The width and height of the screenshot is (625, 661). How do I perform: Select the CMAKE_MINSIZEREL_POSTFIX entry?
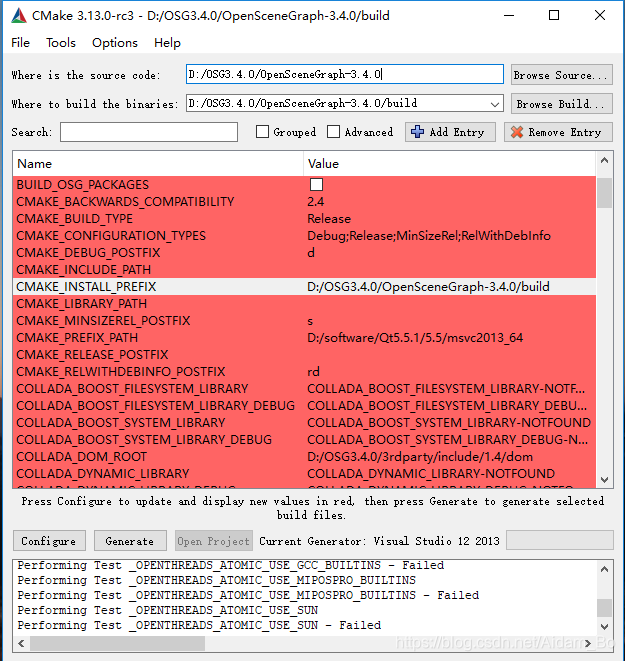103,321
